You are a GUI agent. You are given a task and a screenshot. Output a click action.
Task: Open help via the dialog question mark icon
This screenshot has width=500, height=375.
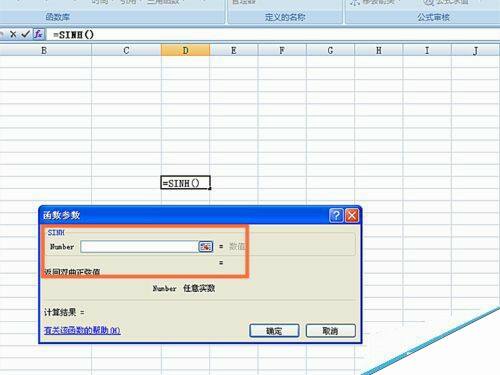[x=336, y=215]
